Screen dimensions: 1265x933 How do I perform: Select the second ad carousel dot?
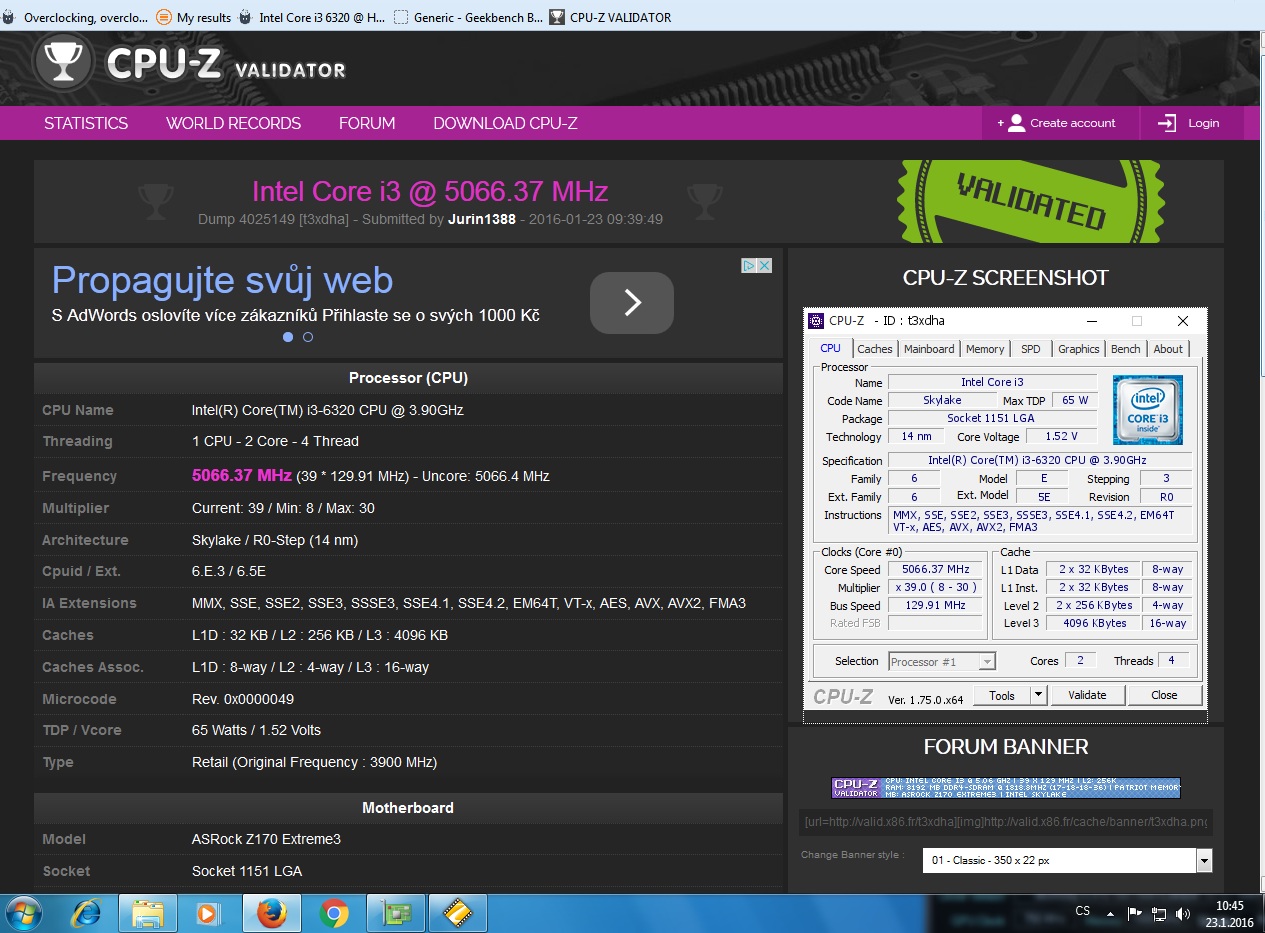tap(308, 337)
